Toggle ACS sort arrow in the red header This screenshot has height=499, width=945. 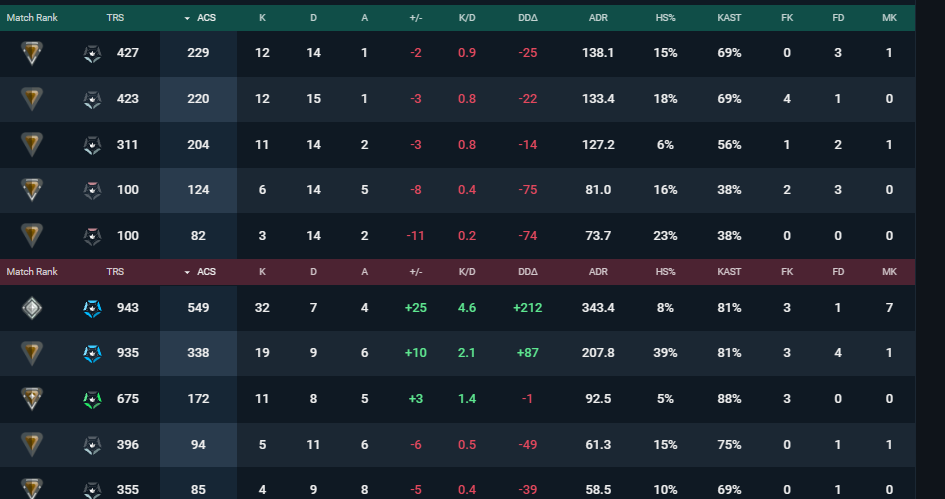[187, 272]
